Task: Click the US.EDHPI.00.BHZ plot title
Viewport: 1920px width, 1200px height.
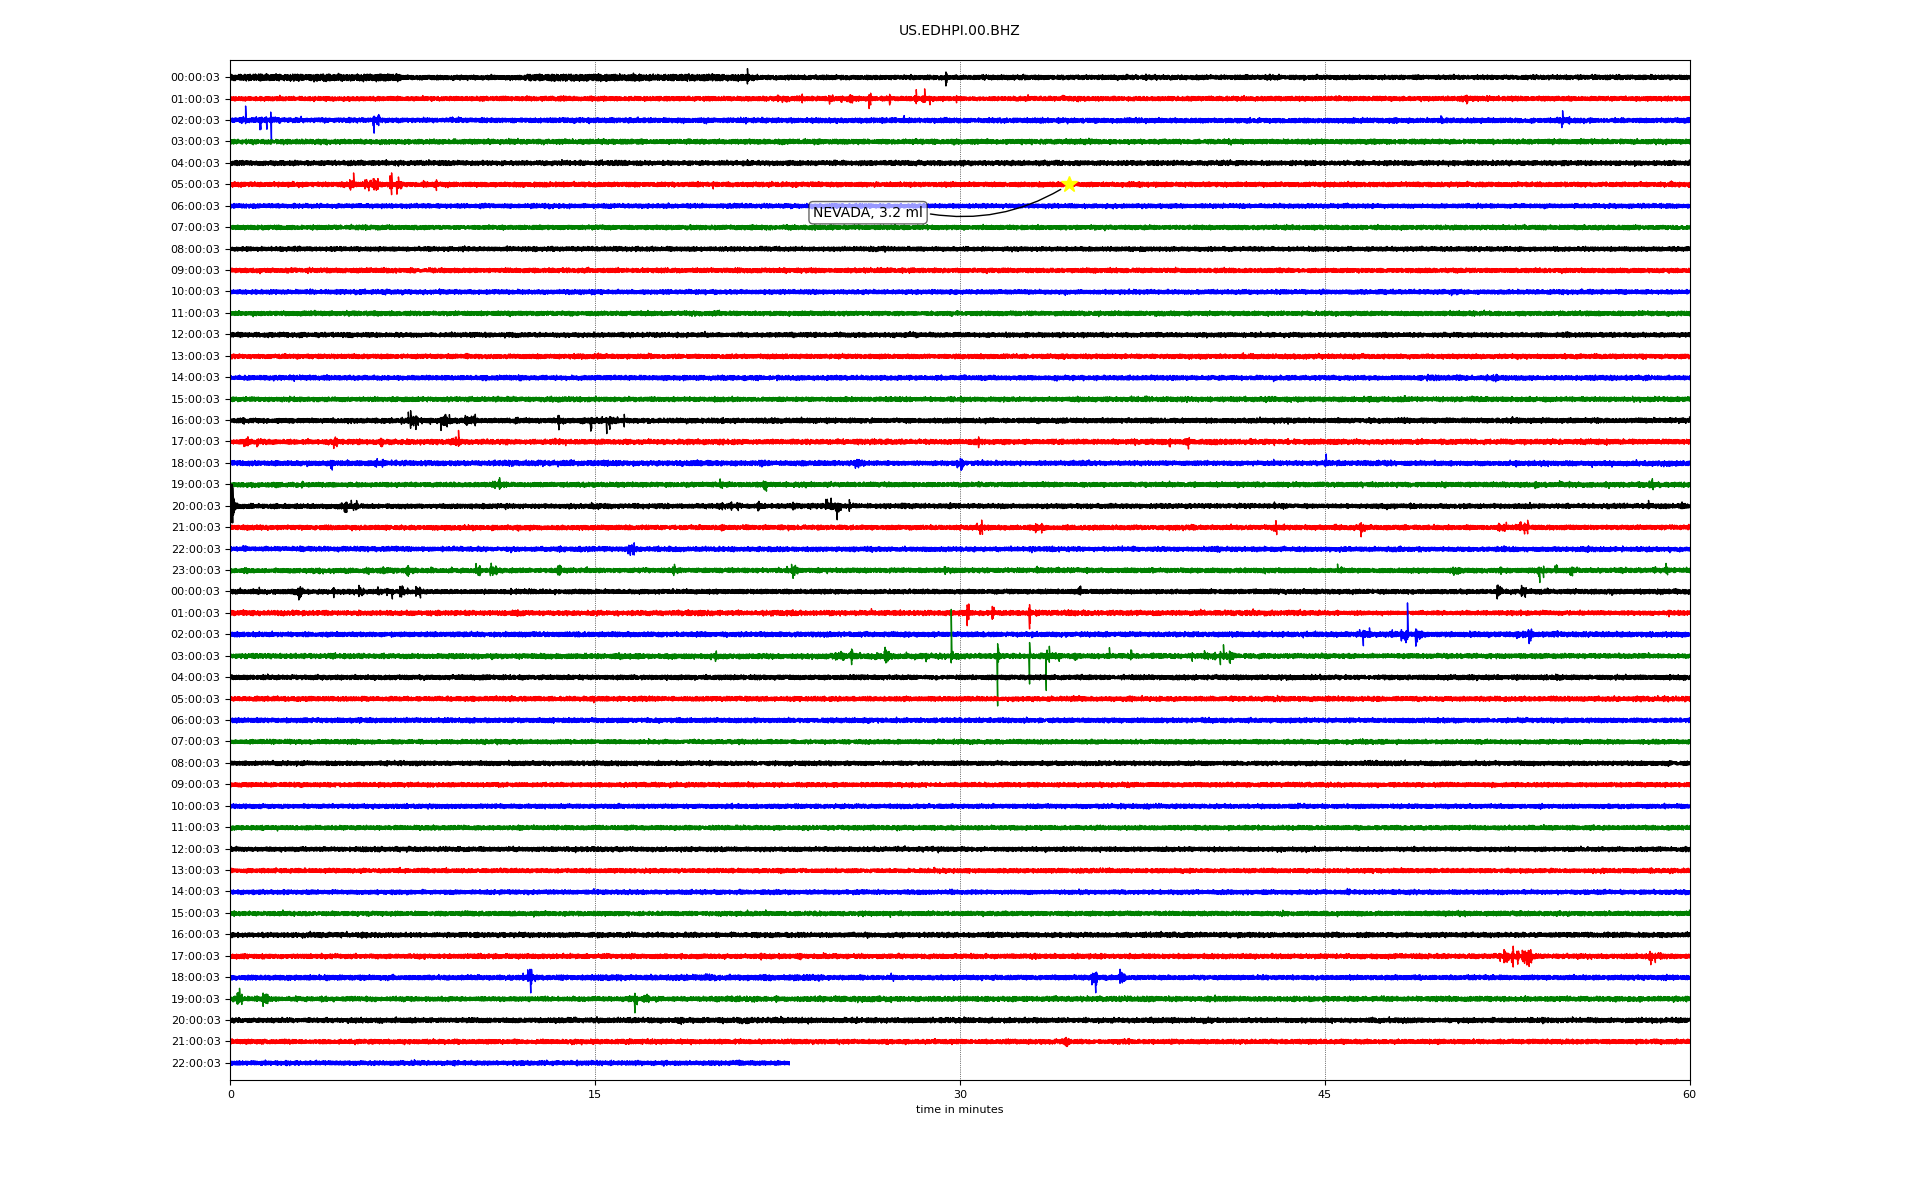Action: [x=958, y=31]
